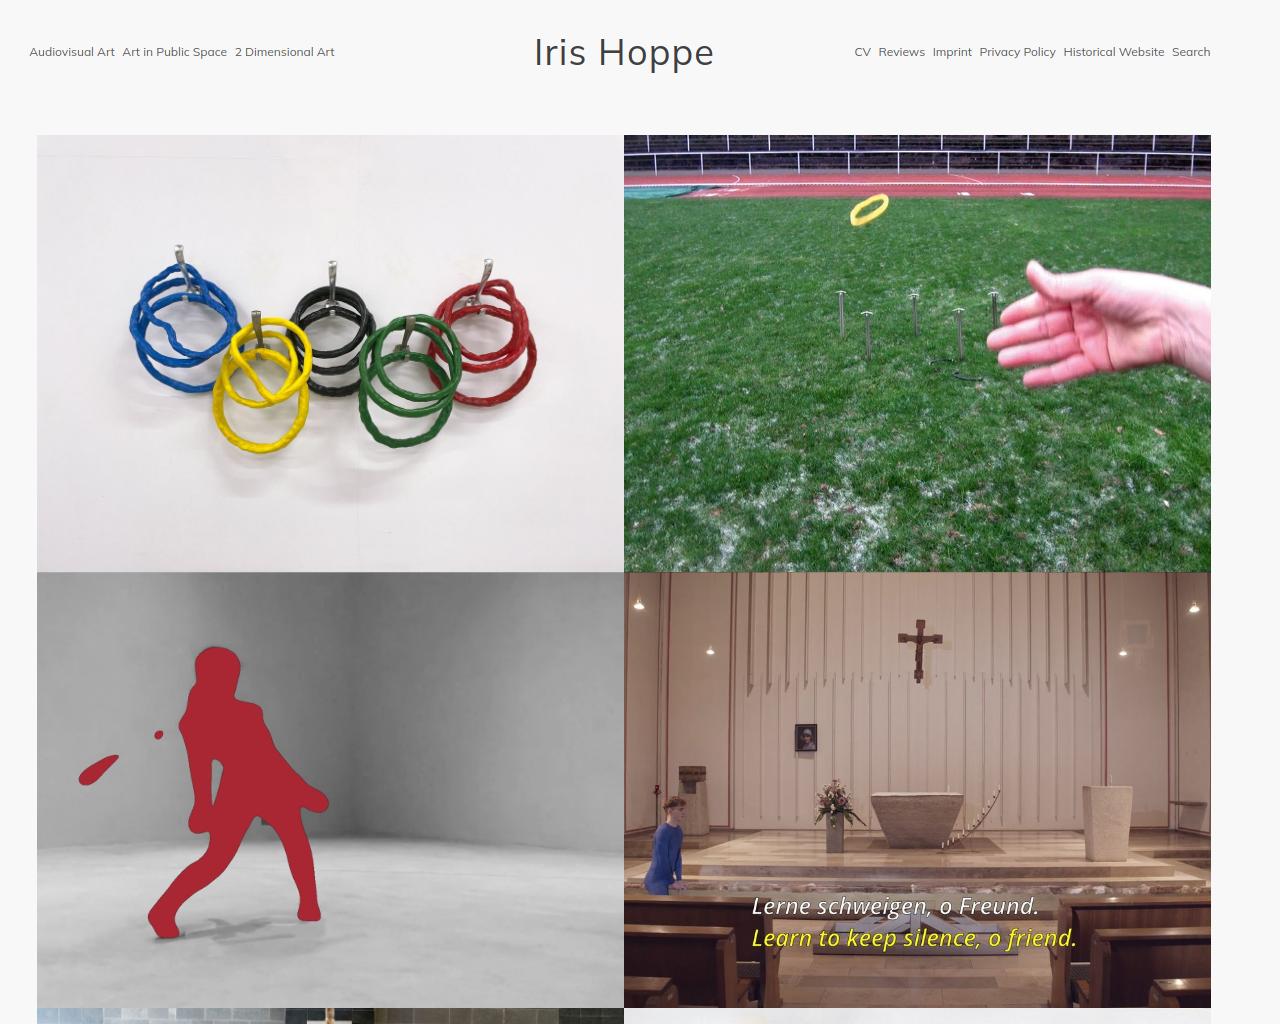
Task: Visit the Historical Website link
Action: 1114,52
